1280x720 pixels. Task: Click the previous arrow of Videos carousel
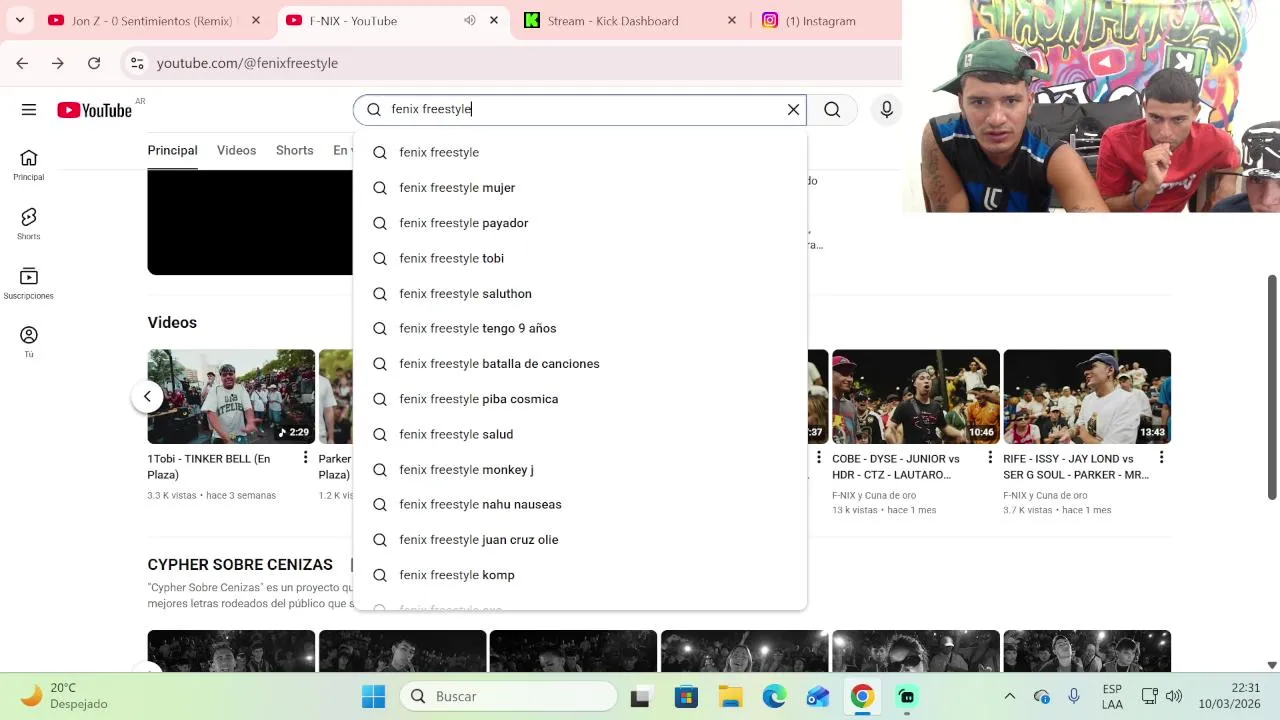(x=147, y=396)
